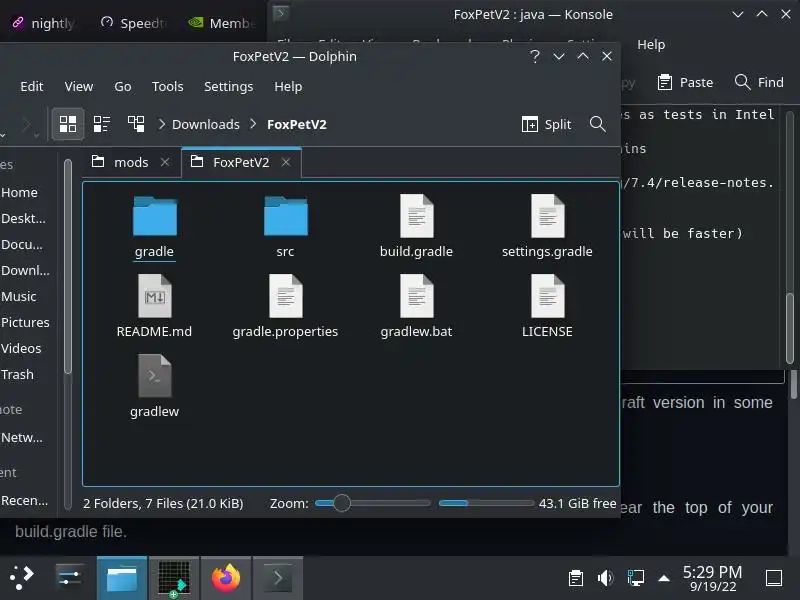800x600 pixels.
Task: Open the View menu in Dolphin
Action: tap(79, 86)
